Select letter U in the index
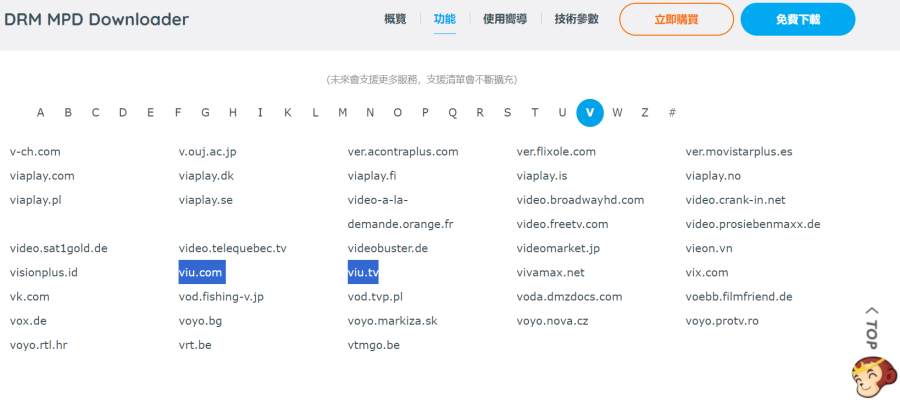Viewport: 900px width, 400px height. 562,112
